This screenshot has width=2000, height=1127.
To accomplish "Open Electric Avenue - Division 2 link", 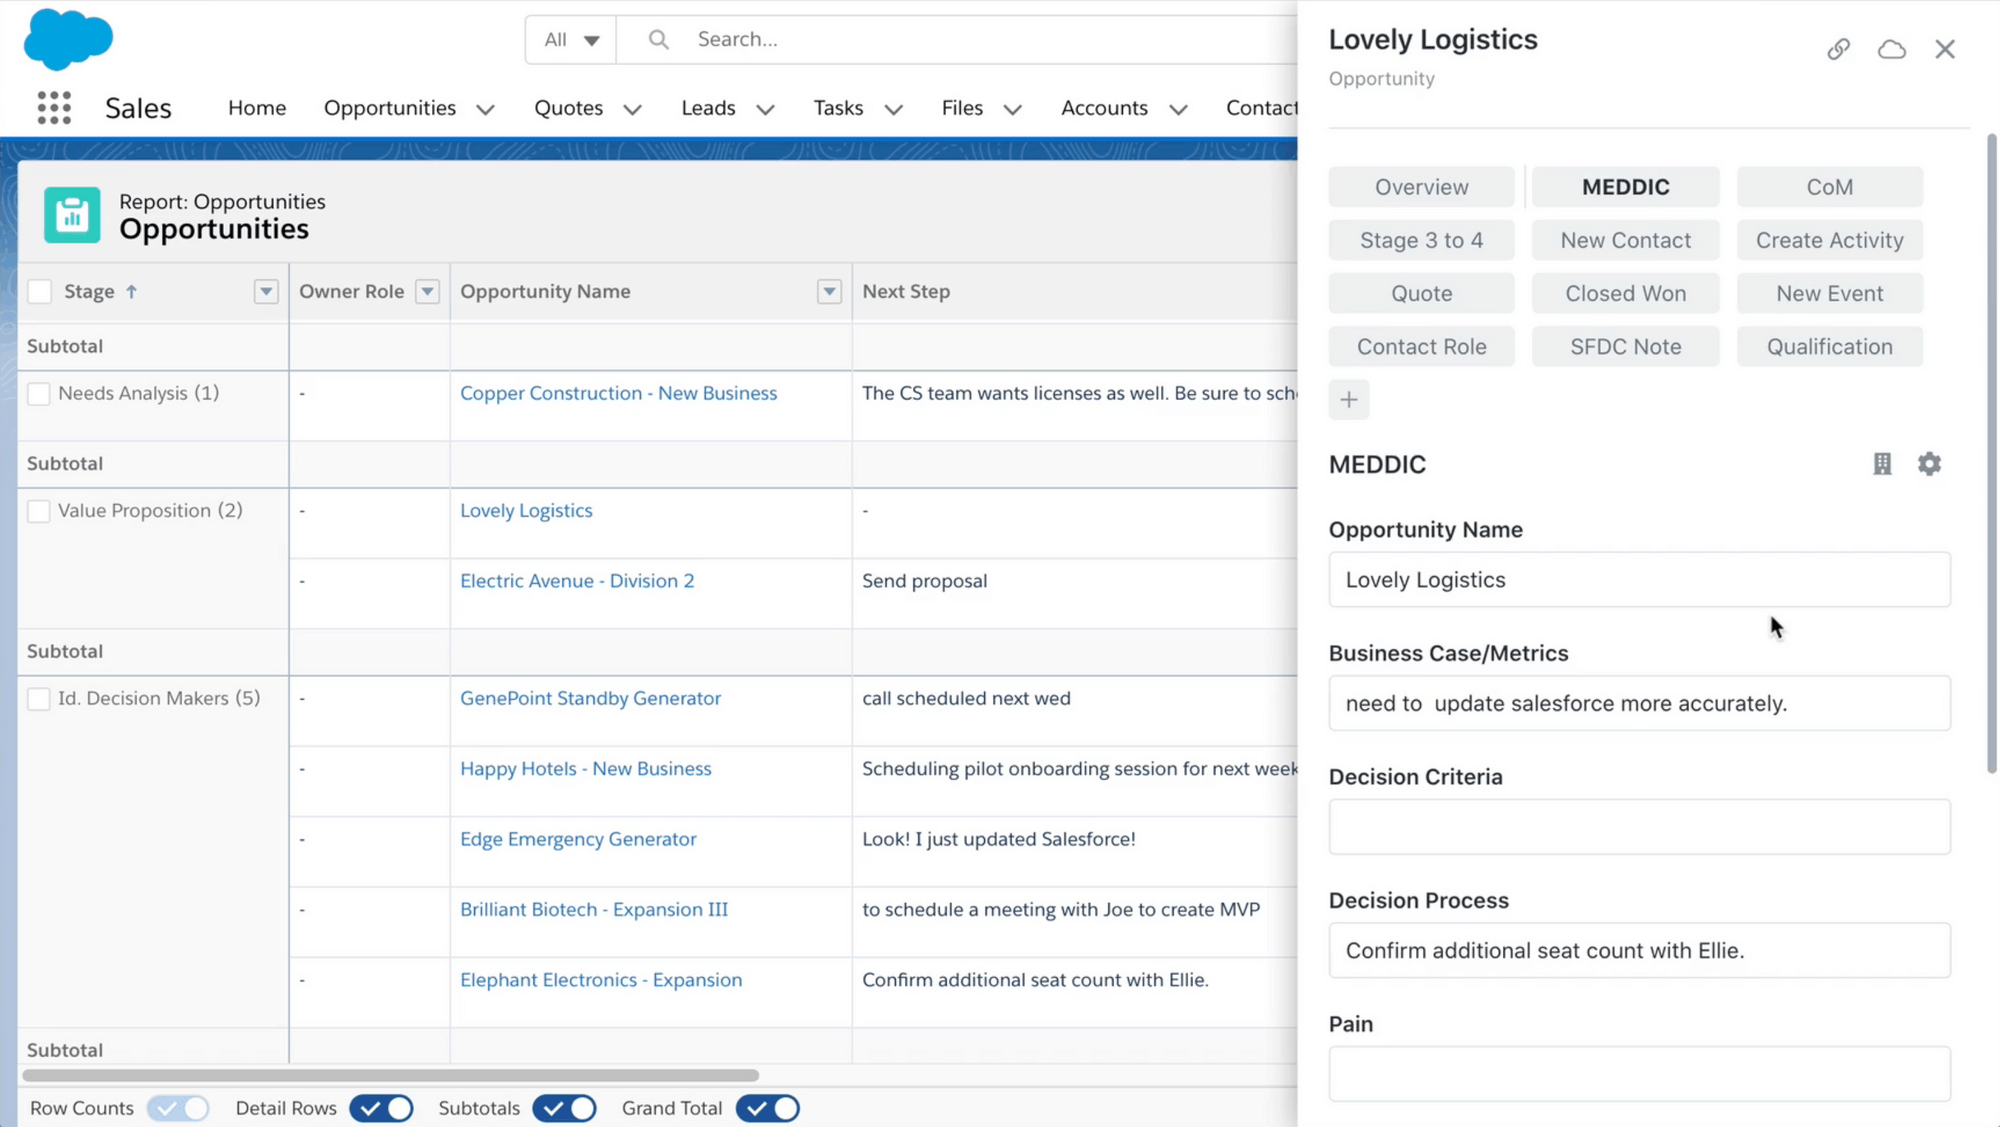I will coord(577,581).
